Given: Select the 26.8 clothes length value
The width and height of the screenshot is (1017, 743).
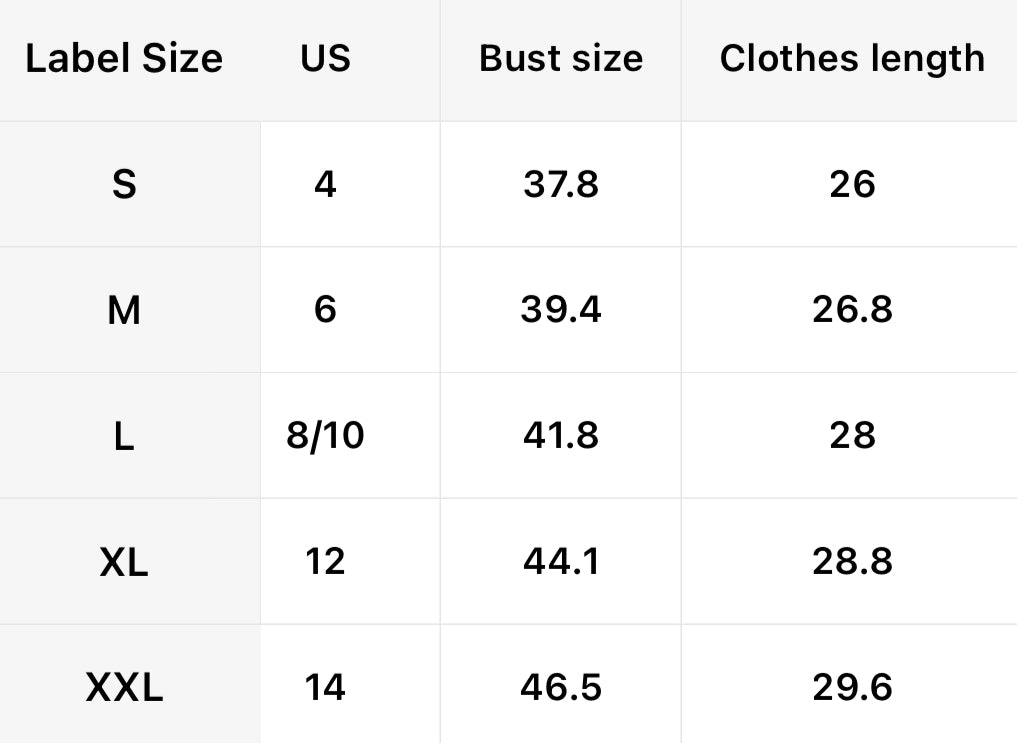Looking at the screenshot, I should [852, 311].
